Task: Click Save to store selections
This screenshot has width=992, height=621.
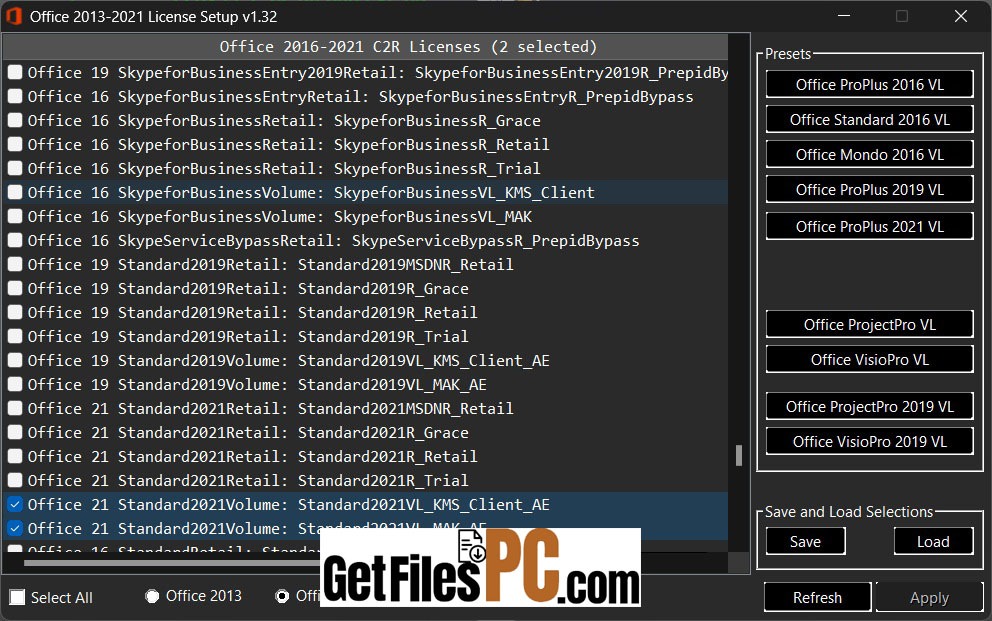Action: tap(805, 541)
